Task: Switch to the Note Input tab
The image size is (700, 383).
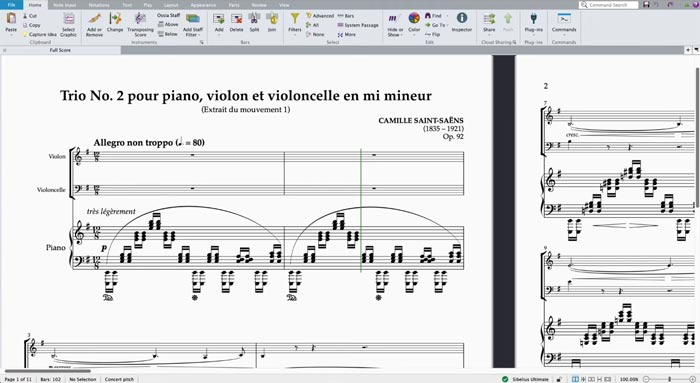Action: click(x=65, y=5)
